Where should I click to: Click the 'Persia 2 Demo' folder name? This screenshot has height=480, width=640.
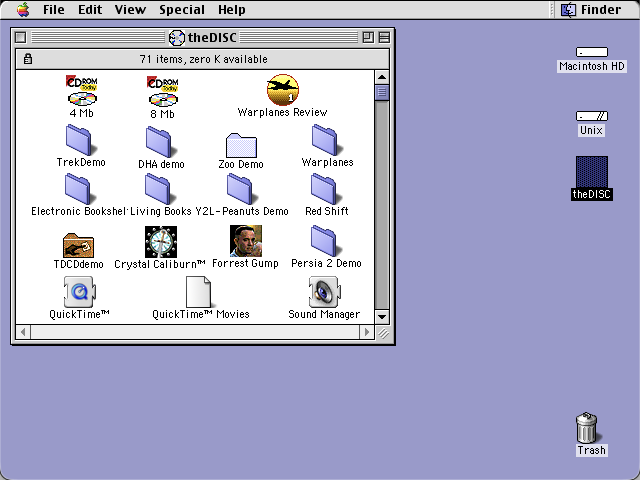(326, 263)
